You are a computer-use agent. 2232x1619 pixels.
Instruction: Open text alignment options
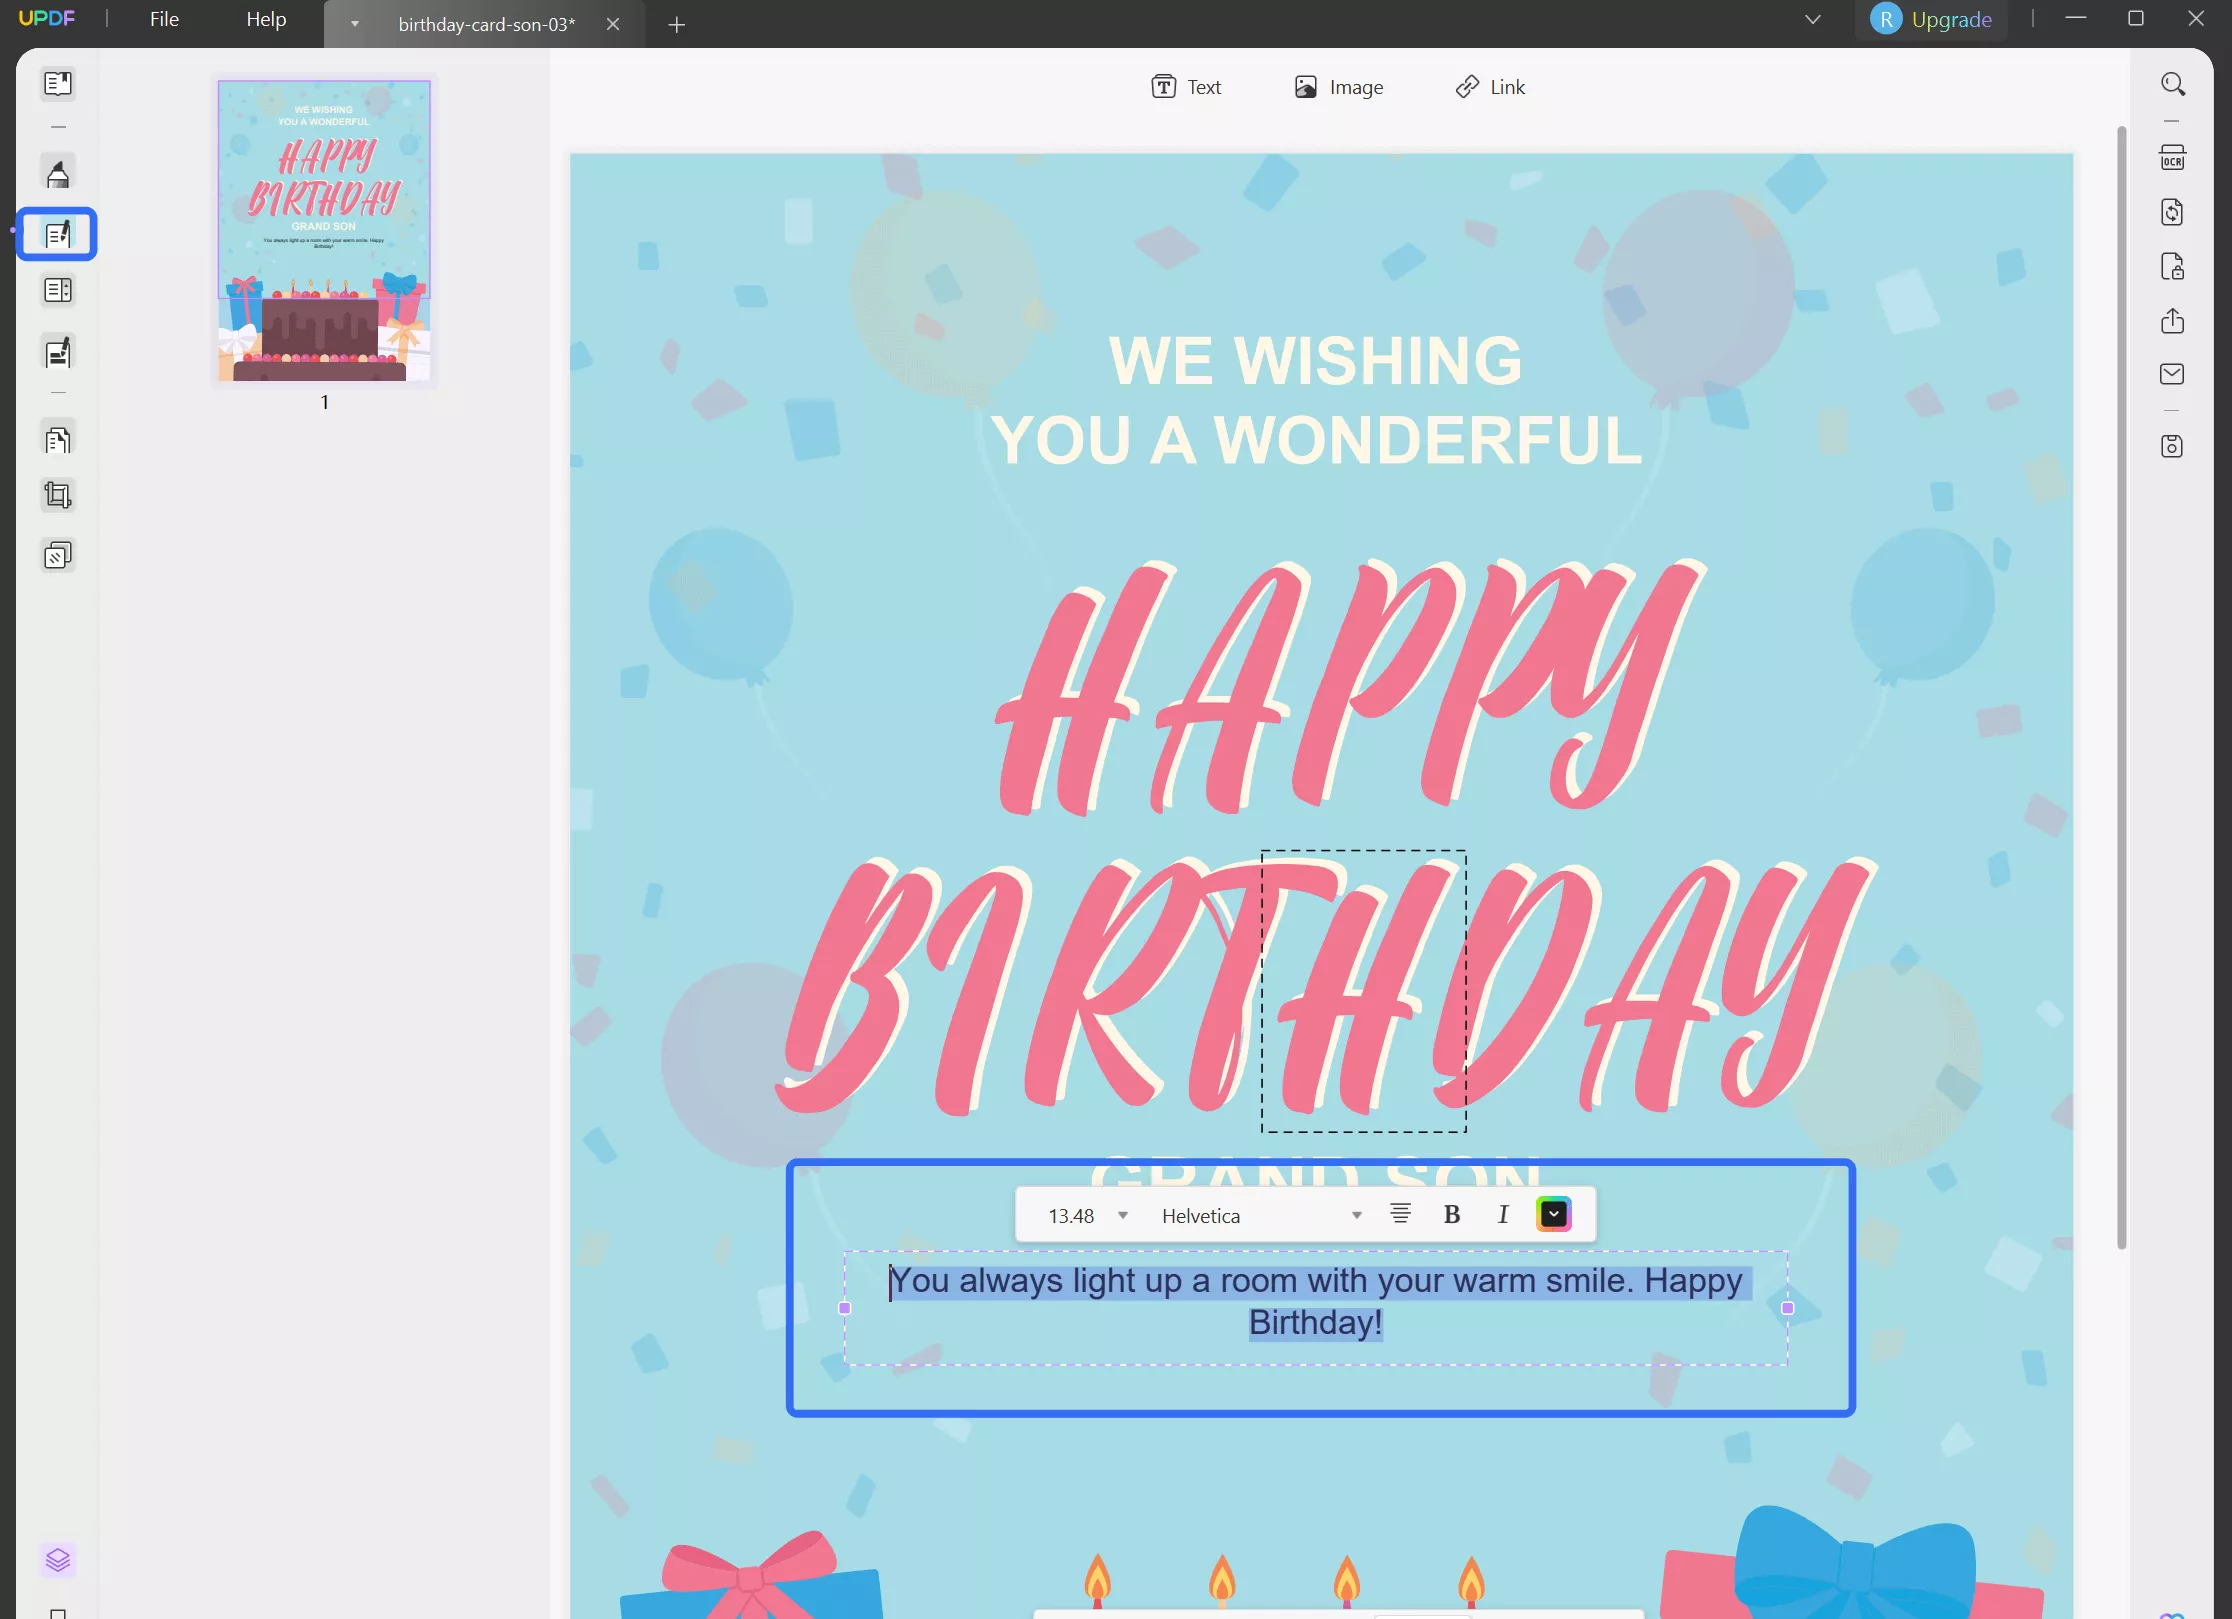pos(1401,1214)
